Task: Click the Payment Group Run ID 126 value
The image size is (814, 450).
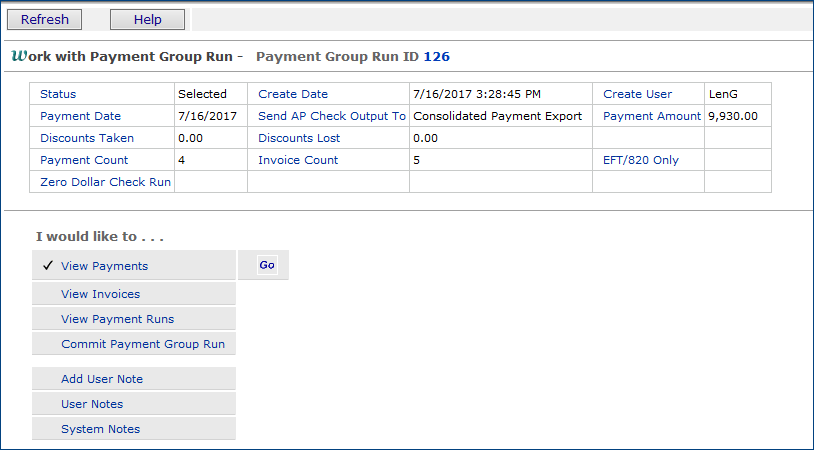Action: [x=436, y=57]
